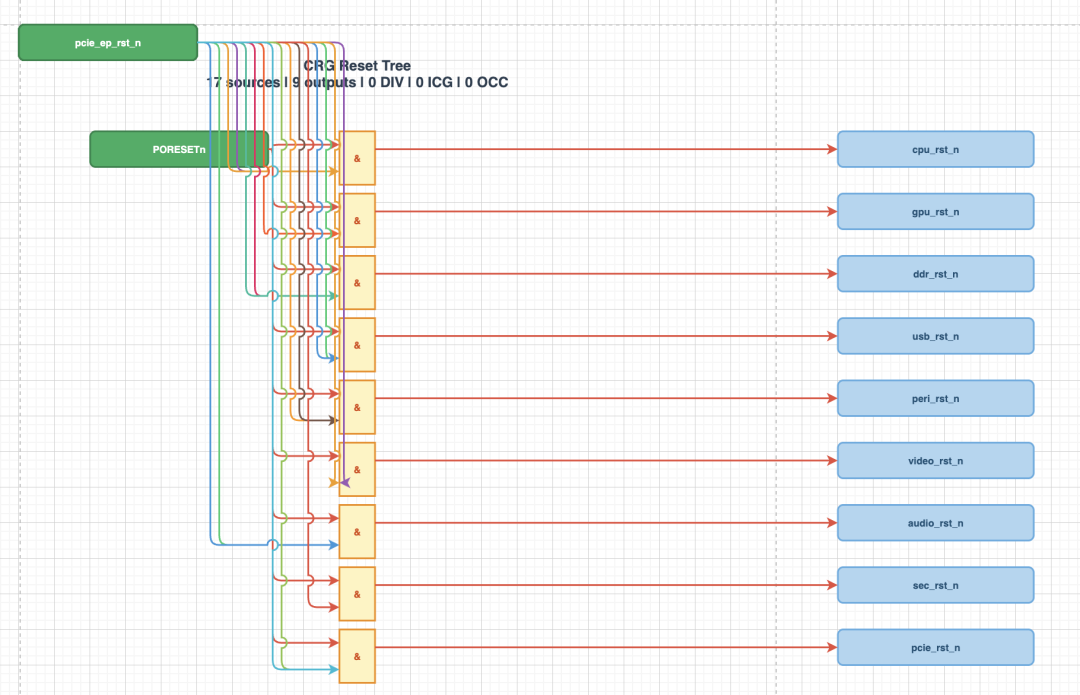1080x695 pixels.
Task: Select the AND gate driving audio_rst_n
Action: 357,532
